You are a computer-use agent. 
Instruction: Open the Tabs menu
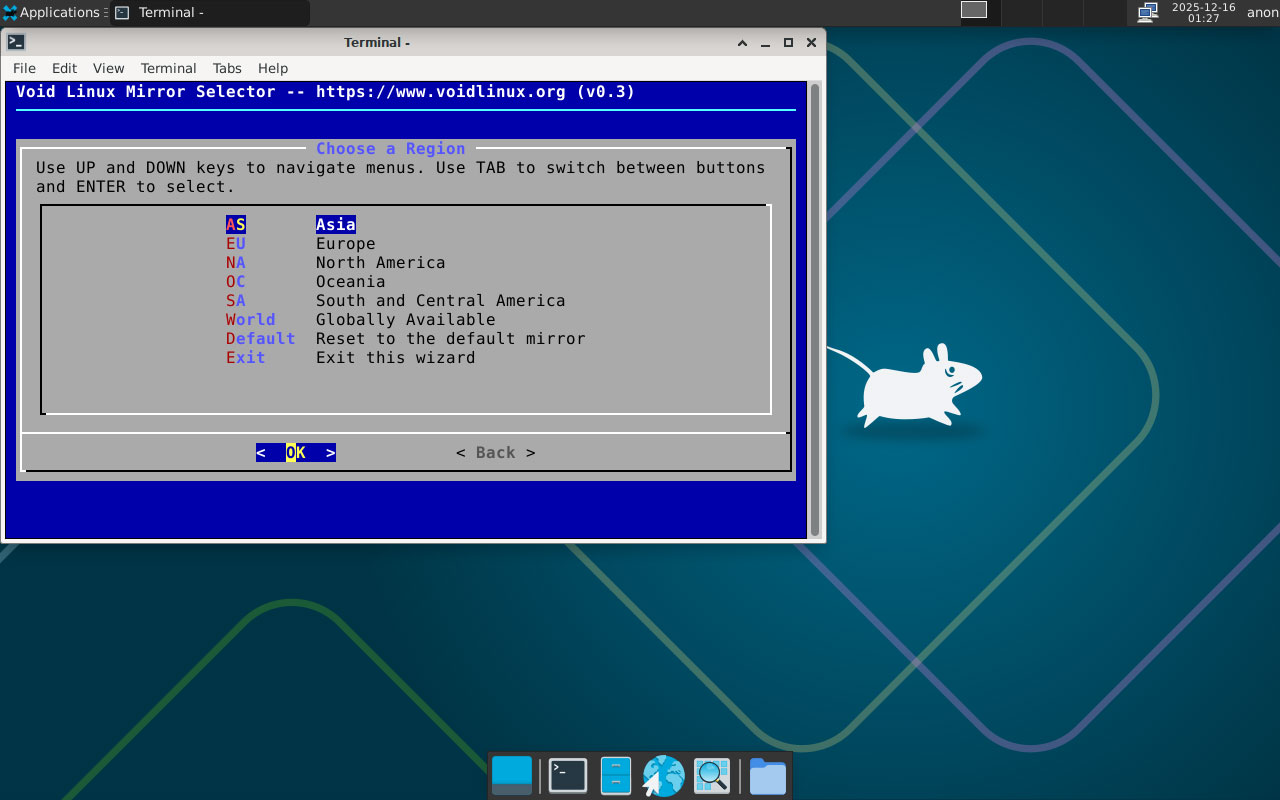(x=227, y=68)
